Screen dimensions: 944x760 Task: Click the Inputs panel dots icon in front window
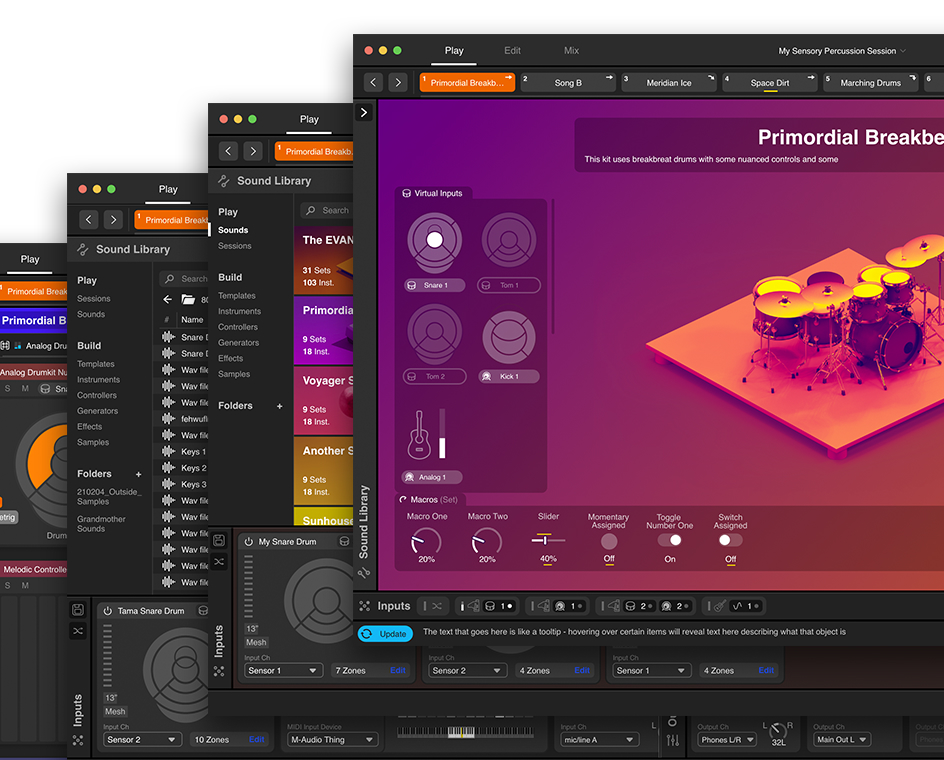(365, 606)
